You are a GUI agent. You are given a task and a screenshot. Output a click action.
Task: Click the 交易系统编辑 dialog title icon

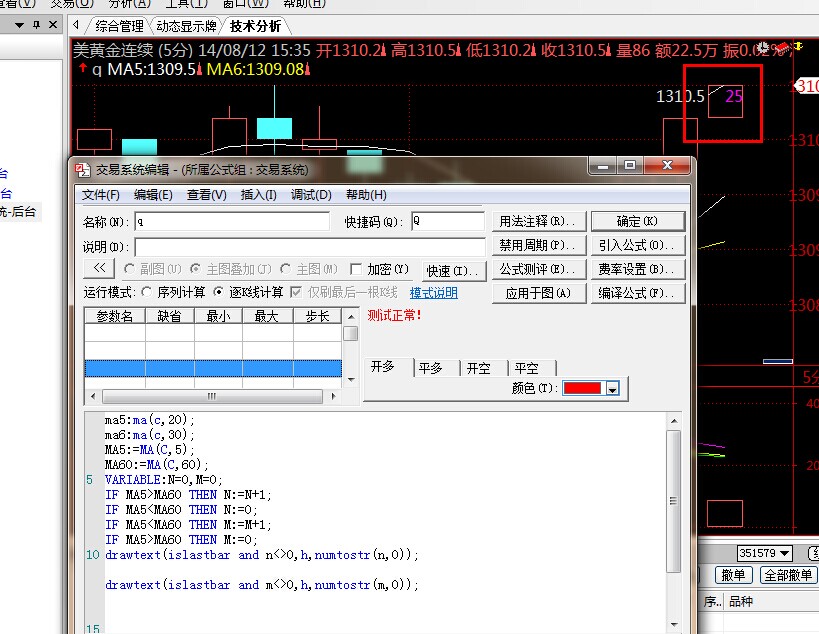83,170
